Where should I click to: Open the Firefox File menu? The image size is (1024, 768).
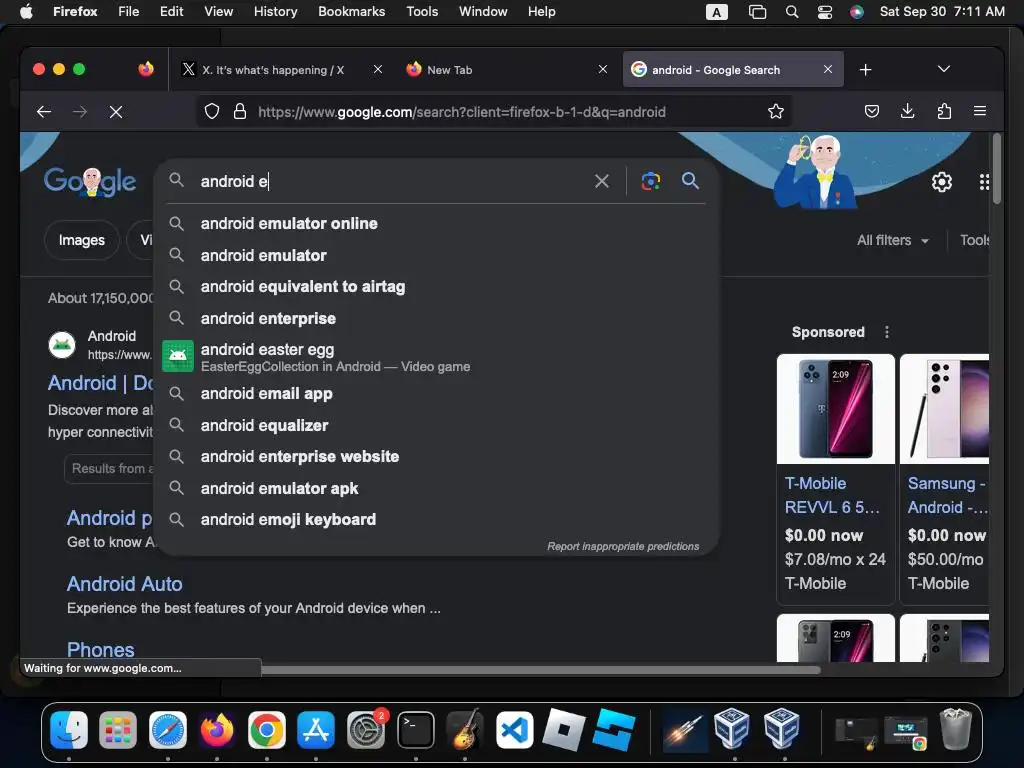point(129,12)
